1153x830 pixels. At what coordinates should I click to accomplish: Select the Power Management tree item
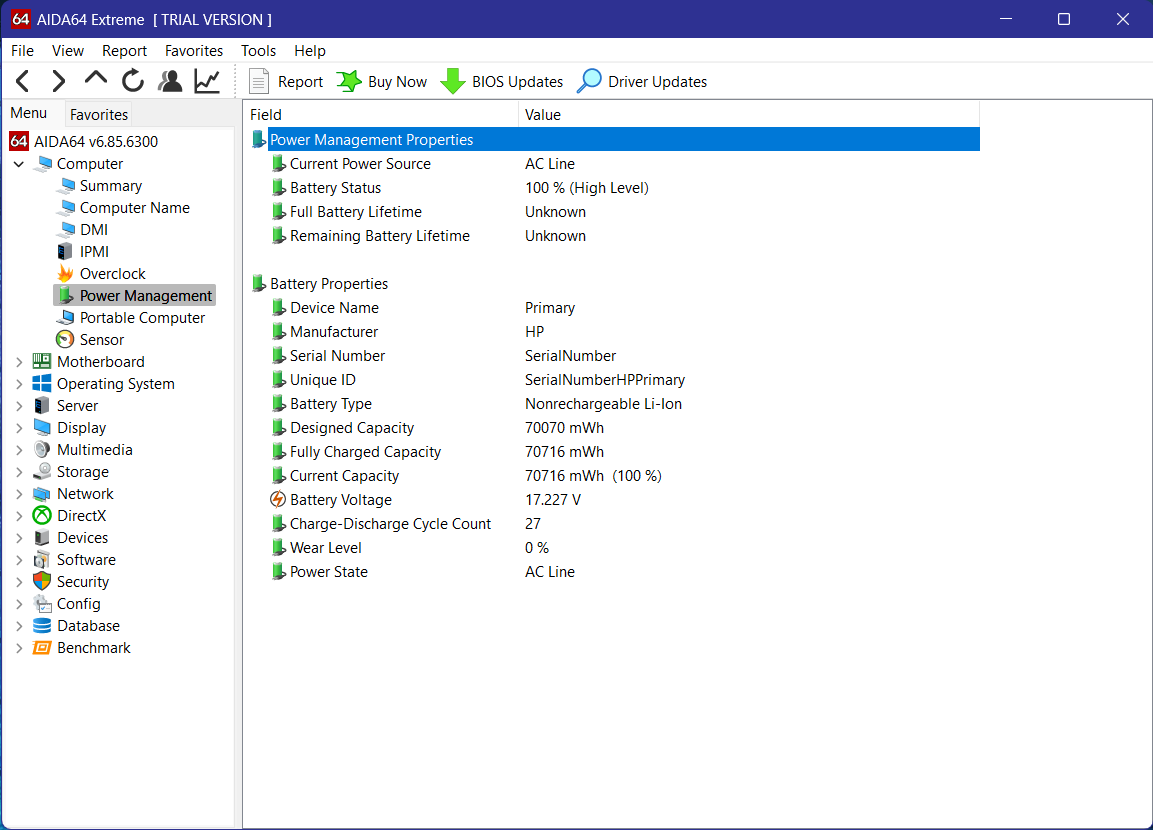(x=135, y=296)
